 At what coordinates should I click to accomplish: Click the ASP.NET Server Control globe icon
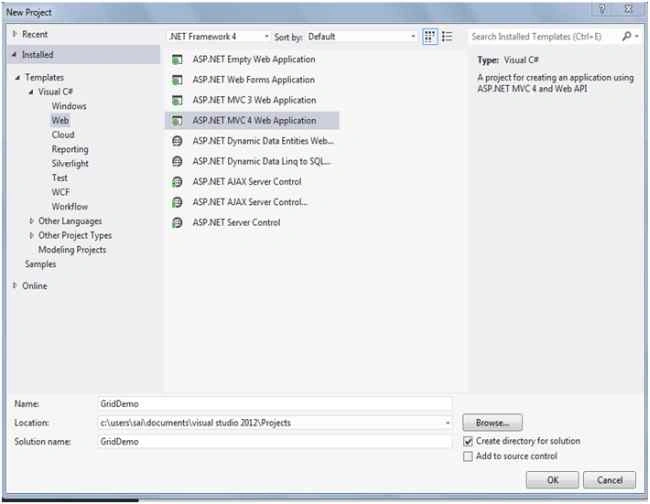(177, 223)
